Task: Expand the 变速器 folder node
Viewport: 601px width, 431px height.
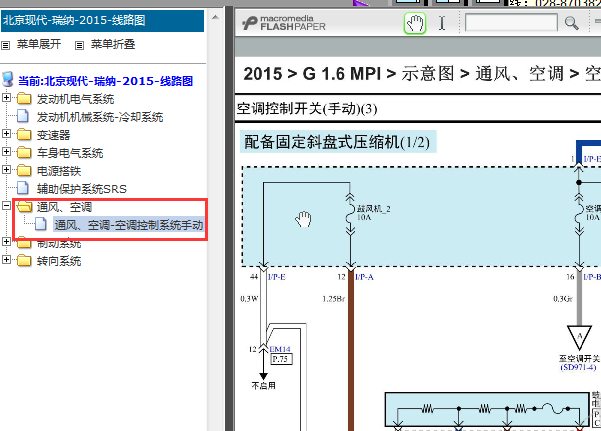Action: [6, 133]
